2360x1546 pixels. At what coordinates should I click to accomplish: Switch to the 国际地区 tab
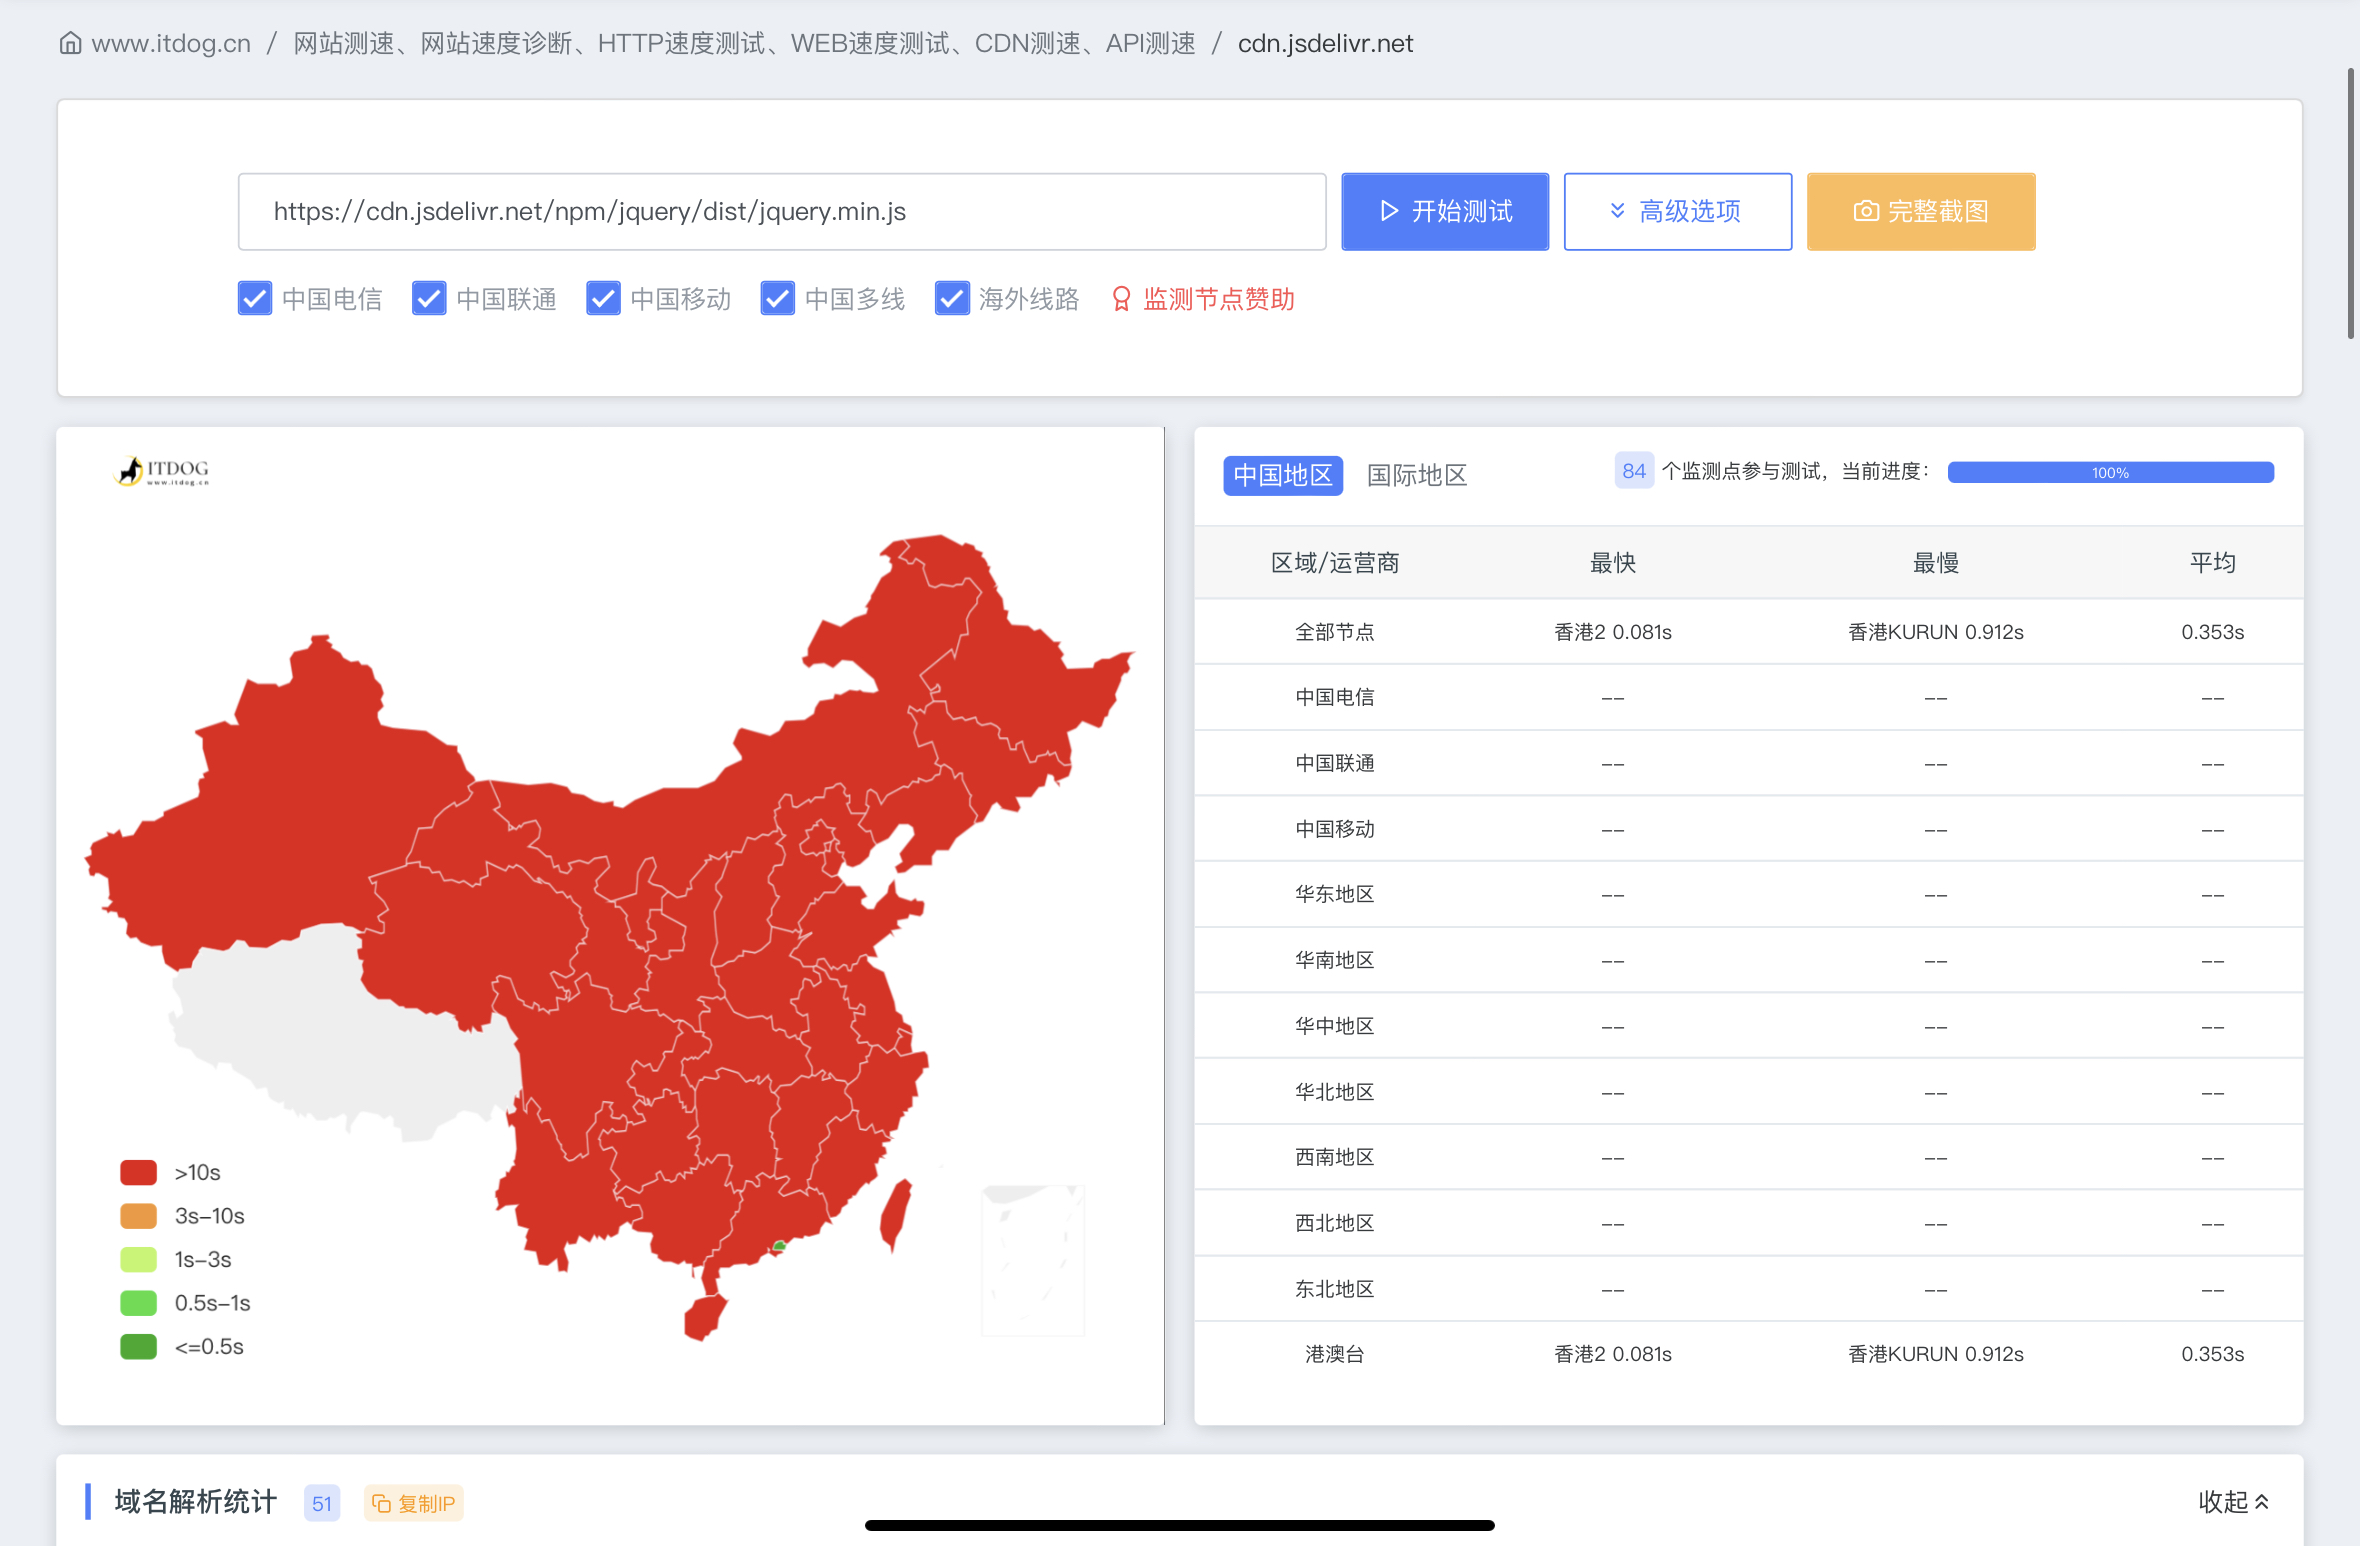tap(1416, 475)
